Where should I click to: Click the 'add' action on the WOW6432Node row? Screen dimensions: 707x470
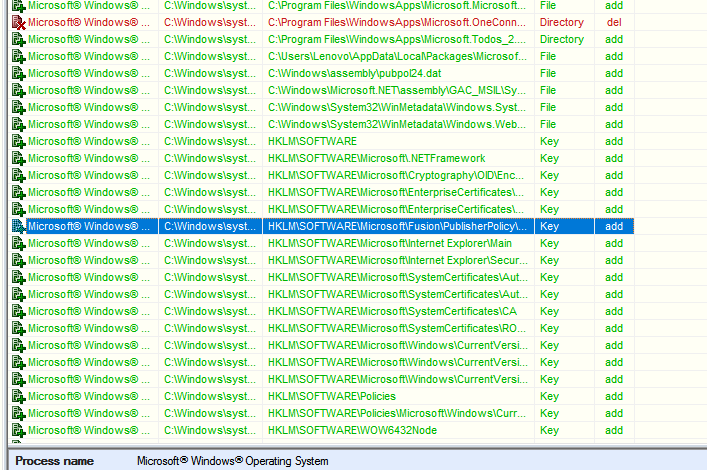click(x=614, y=430)
